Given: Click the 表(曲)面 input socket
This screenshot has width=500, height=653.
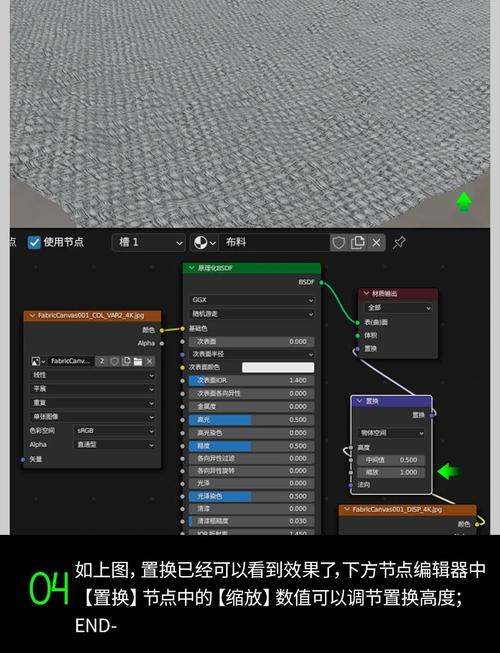Looking at the screenshot, I should point(358,322).
